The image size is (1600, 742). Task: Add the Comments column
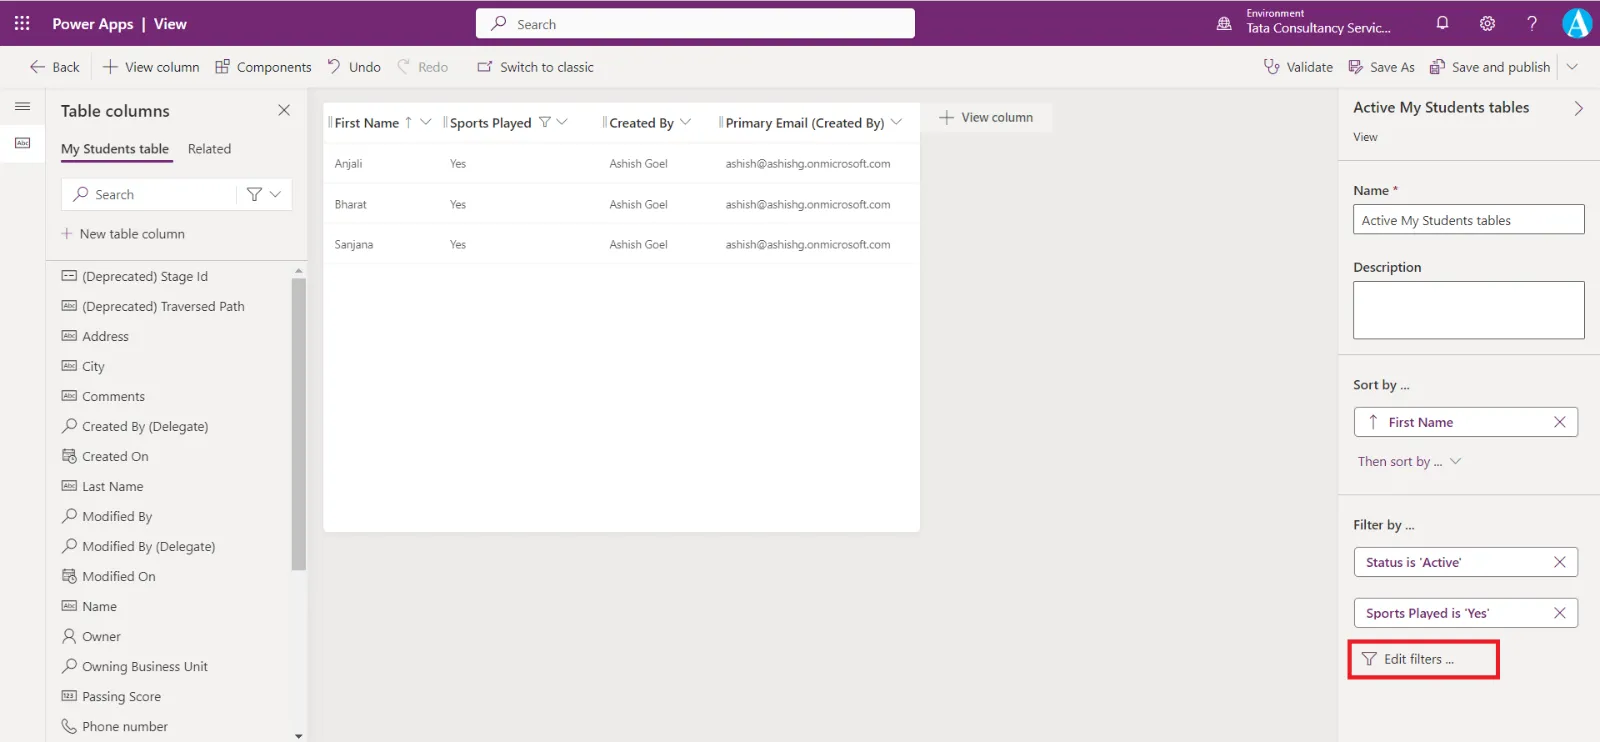[103, 396]
